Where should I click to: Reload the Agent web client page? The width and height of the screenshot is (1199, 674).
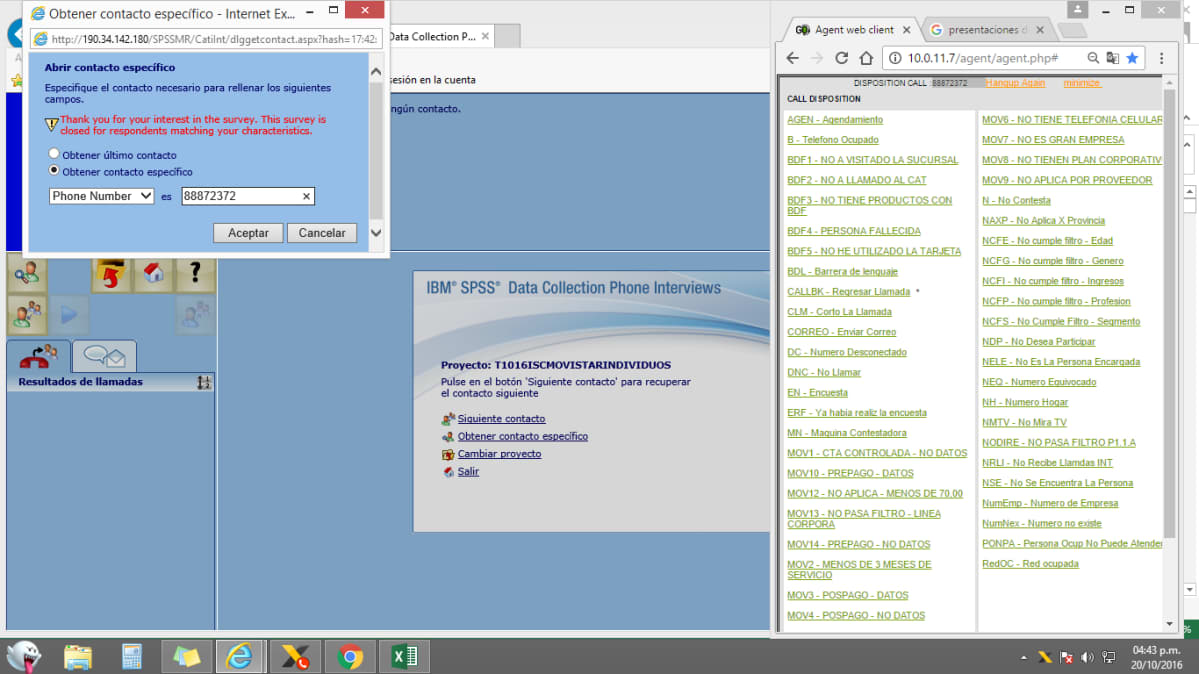pos(841,58)
